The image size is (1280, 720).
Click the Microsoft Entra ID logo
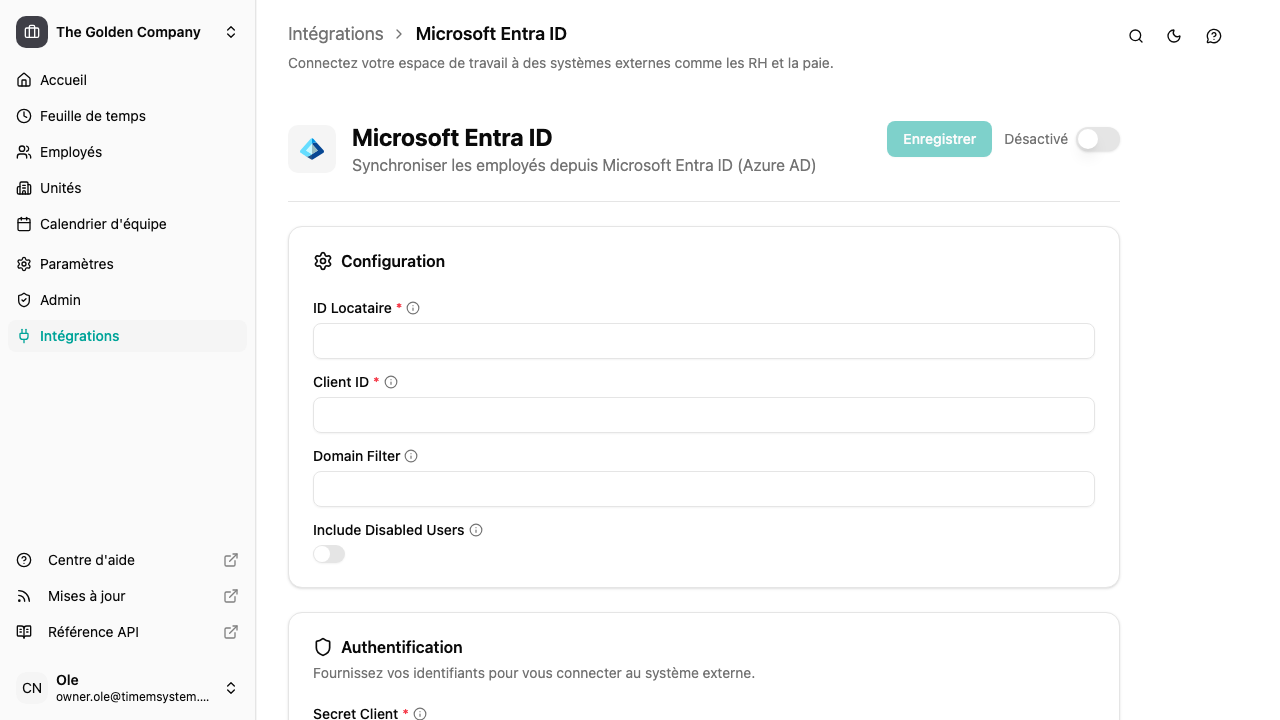[x=312, y=149]
